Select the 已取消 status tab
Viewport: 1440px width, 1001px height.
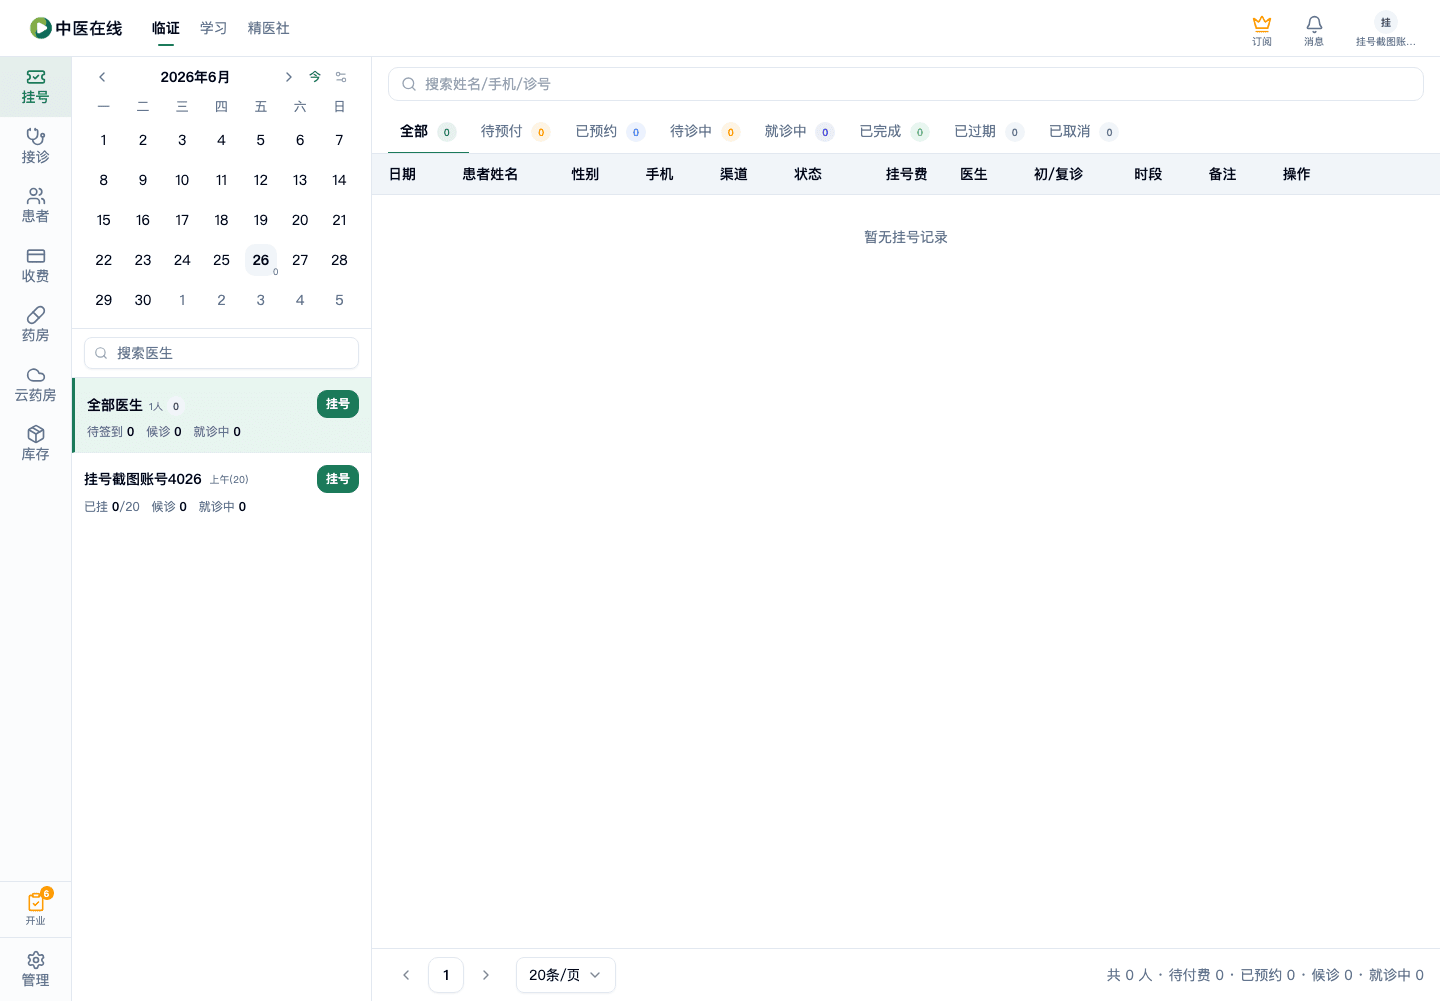point(1083,132)
